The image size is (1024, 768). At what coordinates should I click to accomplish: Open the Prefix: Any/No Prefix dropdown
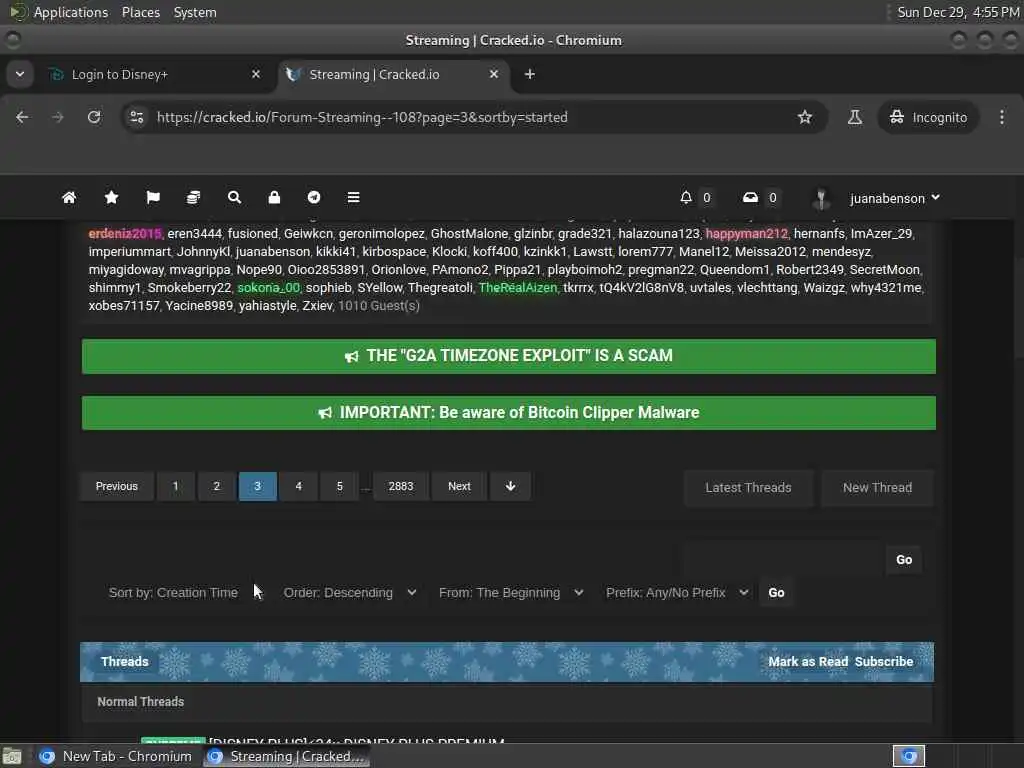coord(677,592)
